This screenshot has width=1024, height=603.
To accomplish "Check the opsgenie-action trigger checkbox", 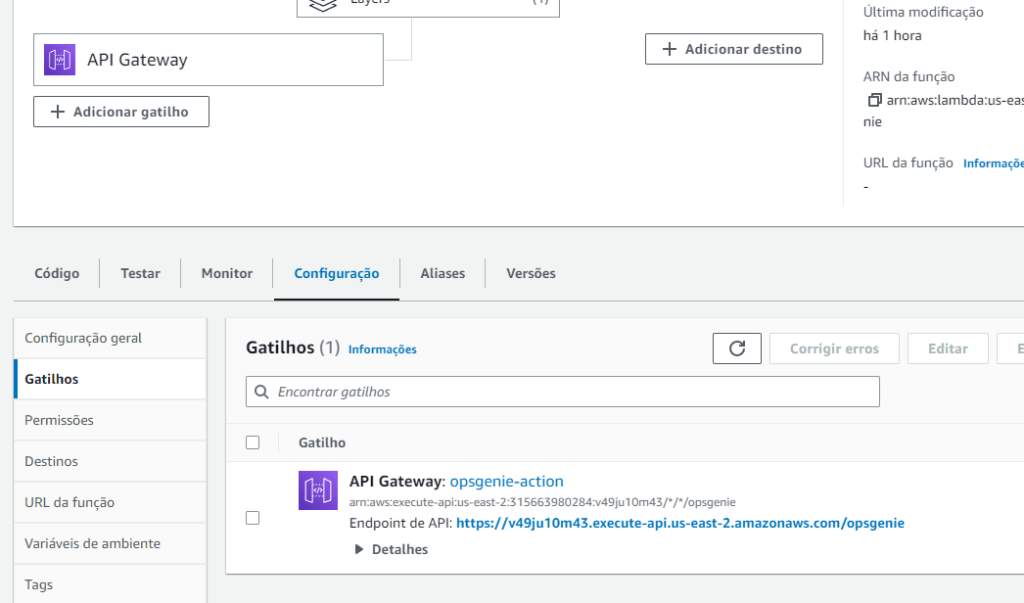I will click(x=253, y=518).
